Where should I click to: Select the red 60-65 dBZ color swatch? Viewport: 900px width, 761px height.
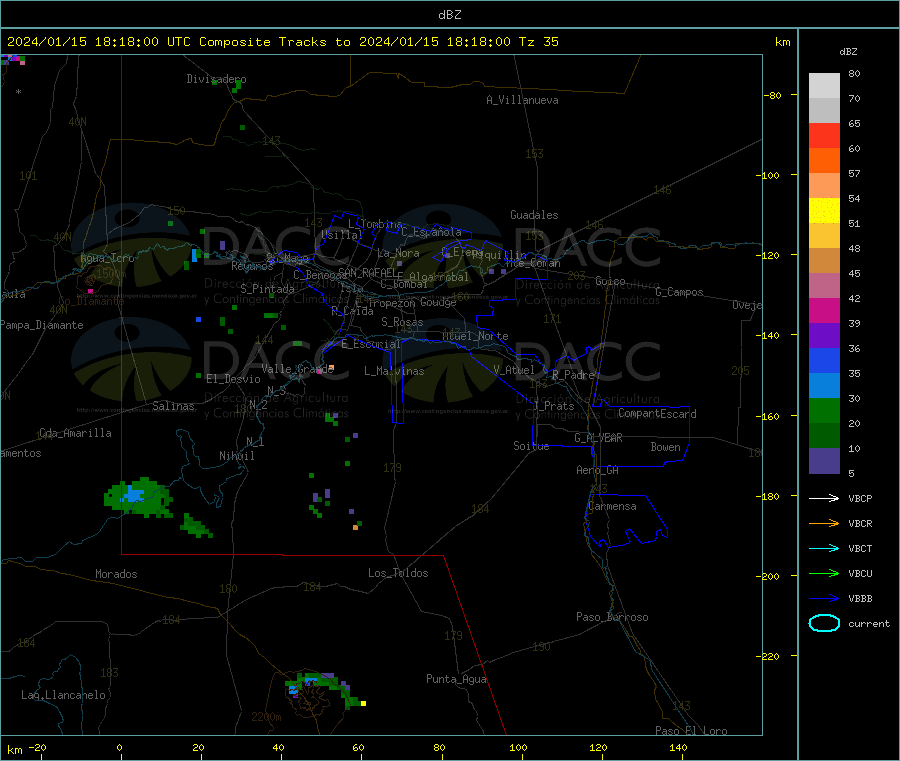[824, 136]
